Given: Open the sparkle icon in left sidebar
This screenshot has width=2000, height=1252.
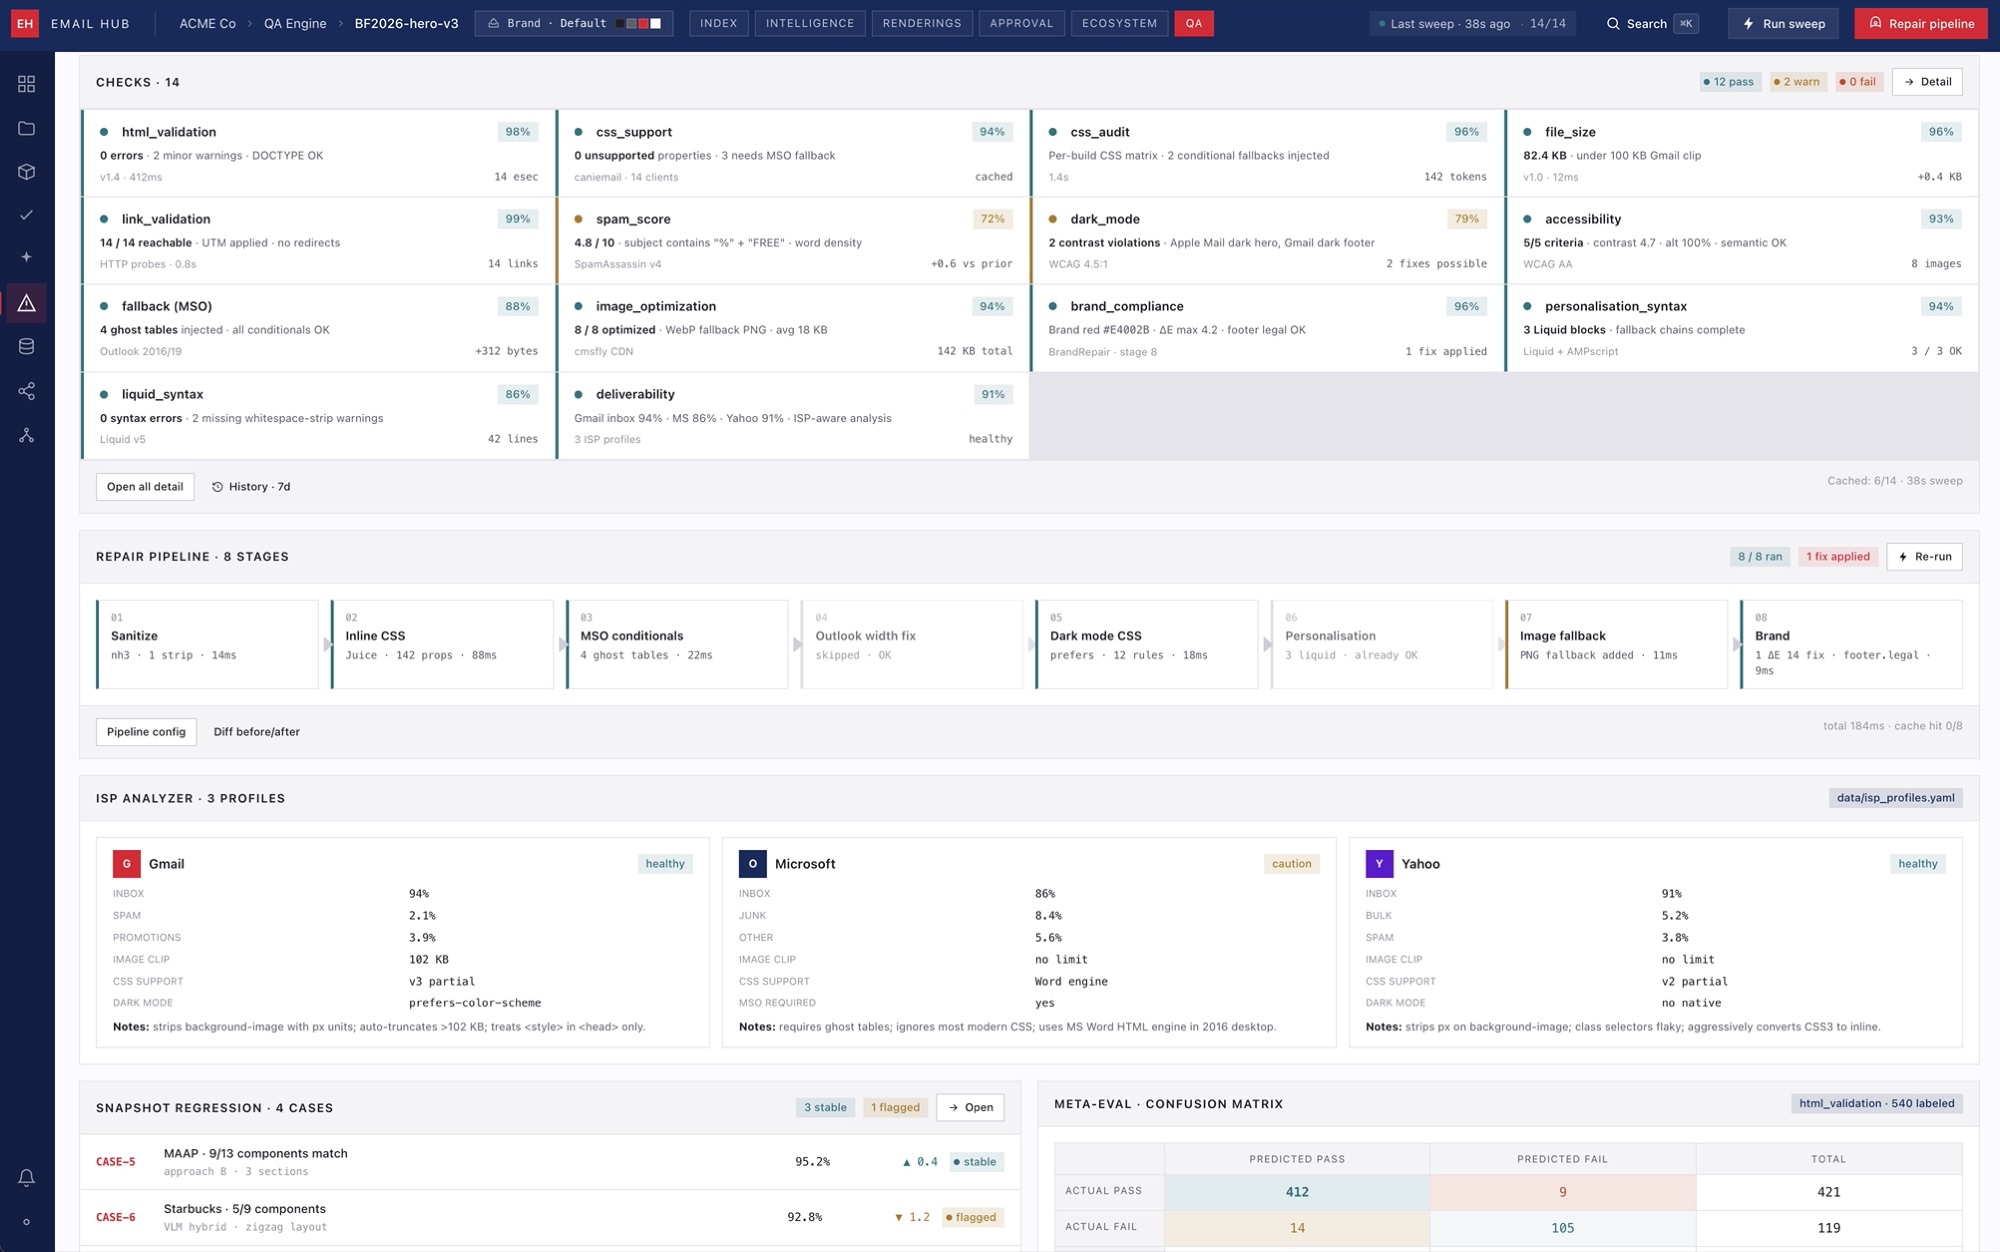Looking at the screenshot, I should pos(27,257).
